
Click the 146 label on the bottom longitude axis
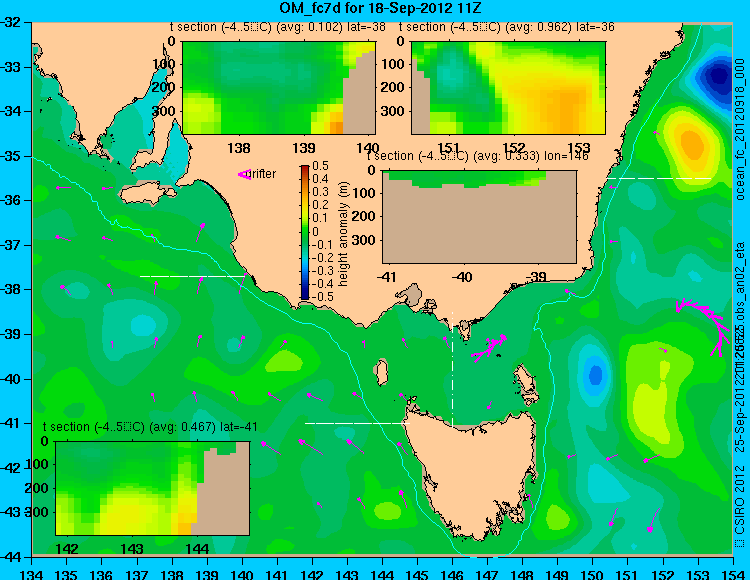(x=452, y=573)
